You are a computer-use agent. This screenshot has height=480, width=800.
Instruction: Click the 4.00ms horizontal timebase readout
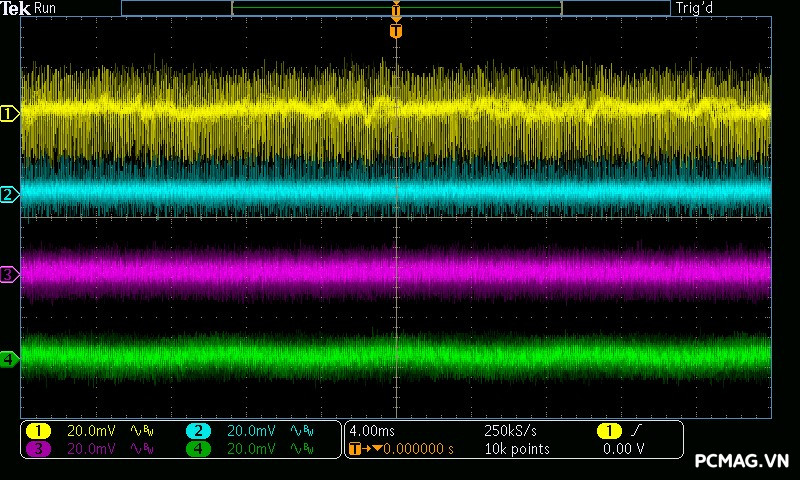pos(374,431)
